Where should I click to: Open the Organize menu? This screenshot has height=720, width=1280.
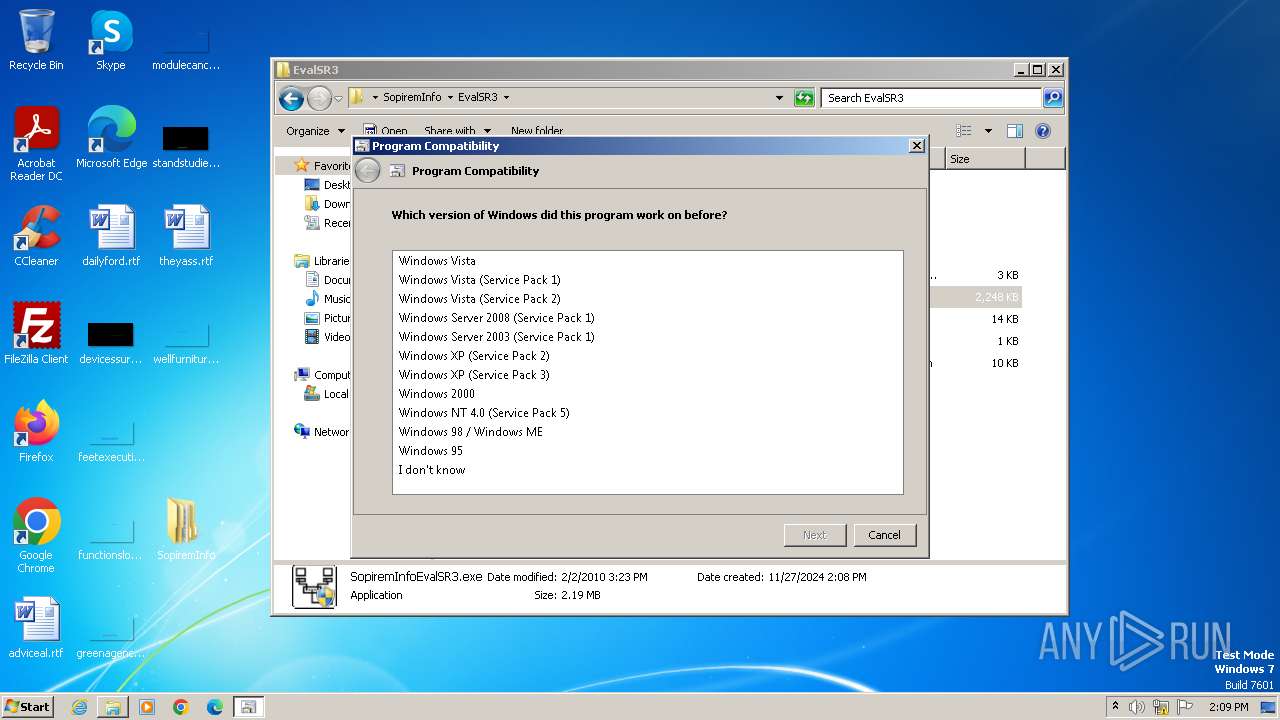pyautogui.click(x=315, y=131)
